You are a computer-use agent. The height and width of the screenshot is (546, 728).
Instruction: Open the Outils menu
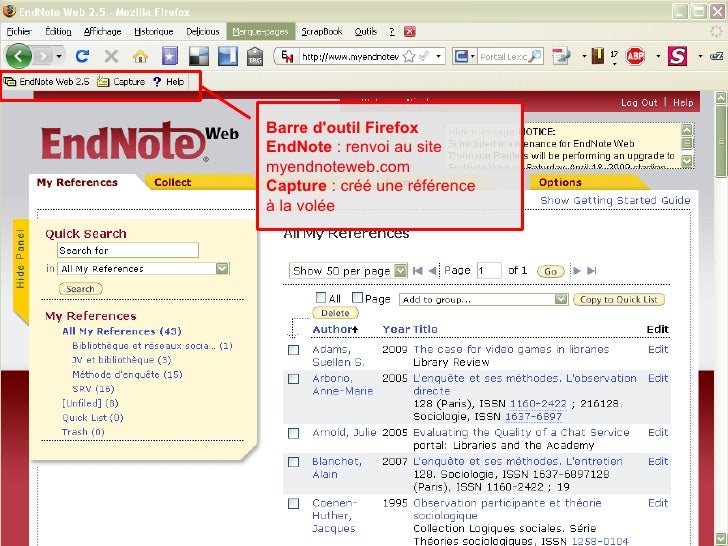click(366, 32)
